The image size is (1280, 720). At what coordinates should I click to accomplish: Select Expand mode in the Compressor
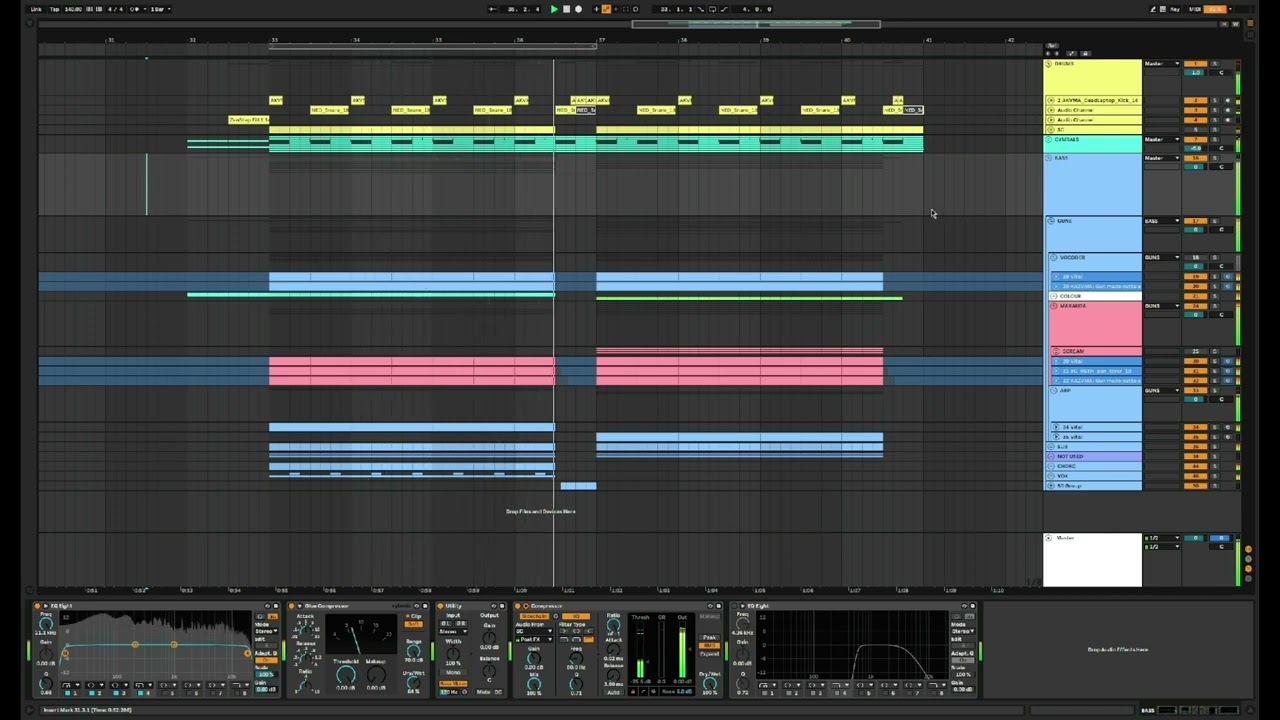709,654
